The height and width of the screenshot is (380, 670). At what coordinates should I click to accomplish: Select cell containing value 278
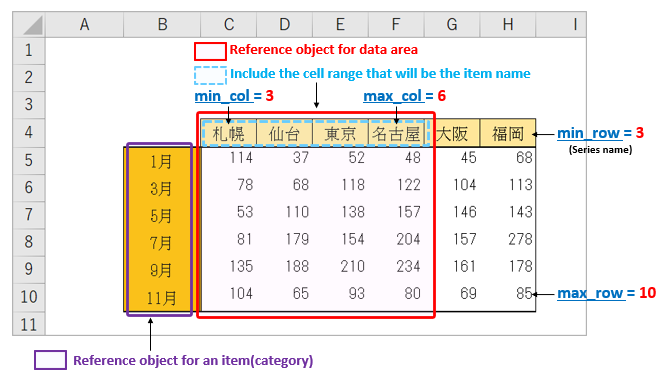click(x=508, y=239)
